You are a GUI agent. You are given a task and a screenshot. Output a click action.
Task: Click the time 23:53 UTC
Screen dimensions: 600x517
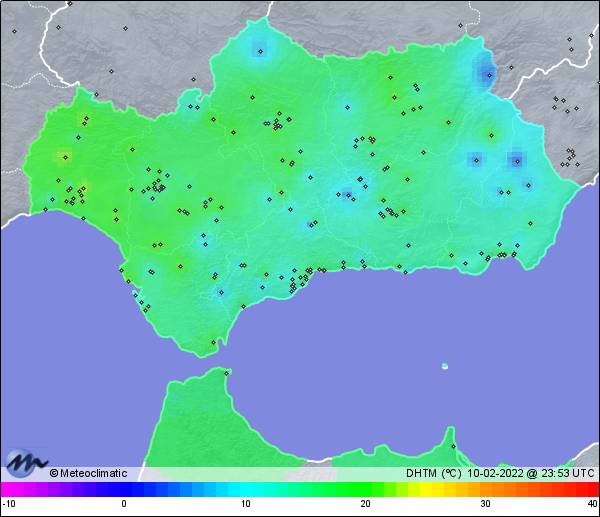click(567, 473)
